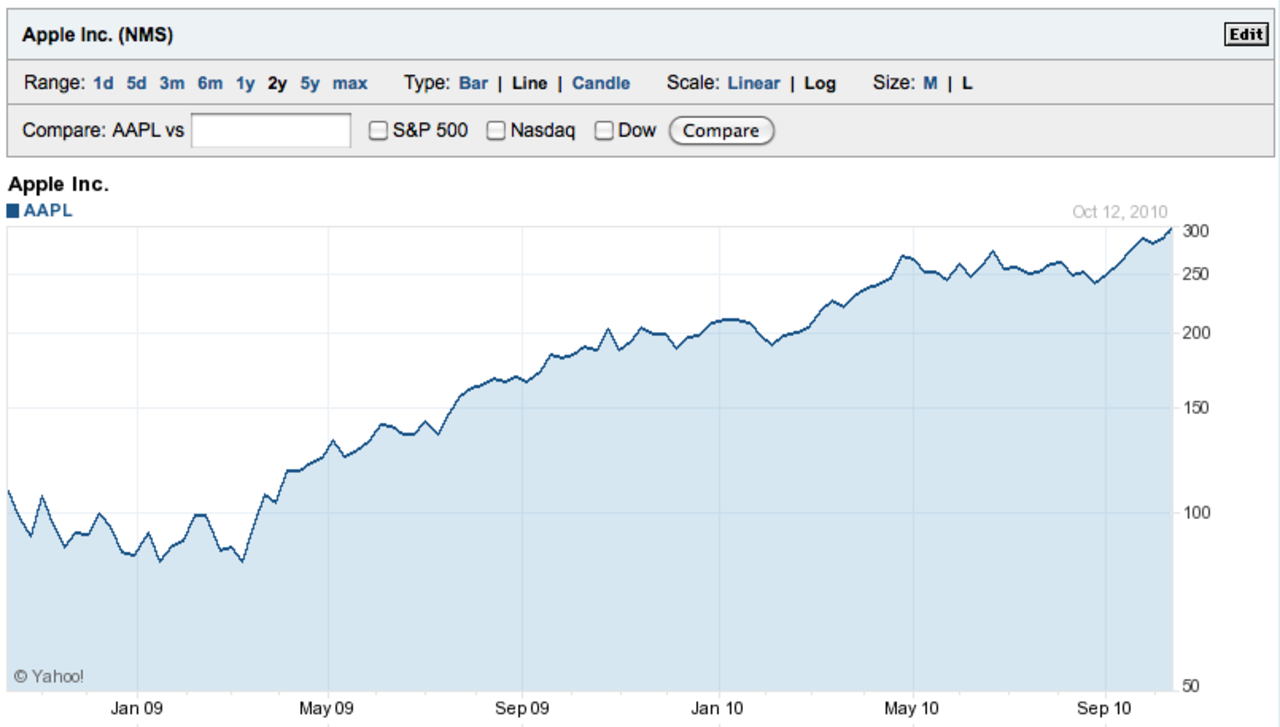Tick the Nasdaq checkbox

(x=496, y=131)
